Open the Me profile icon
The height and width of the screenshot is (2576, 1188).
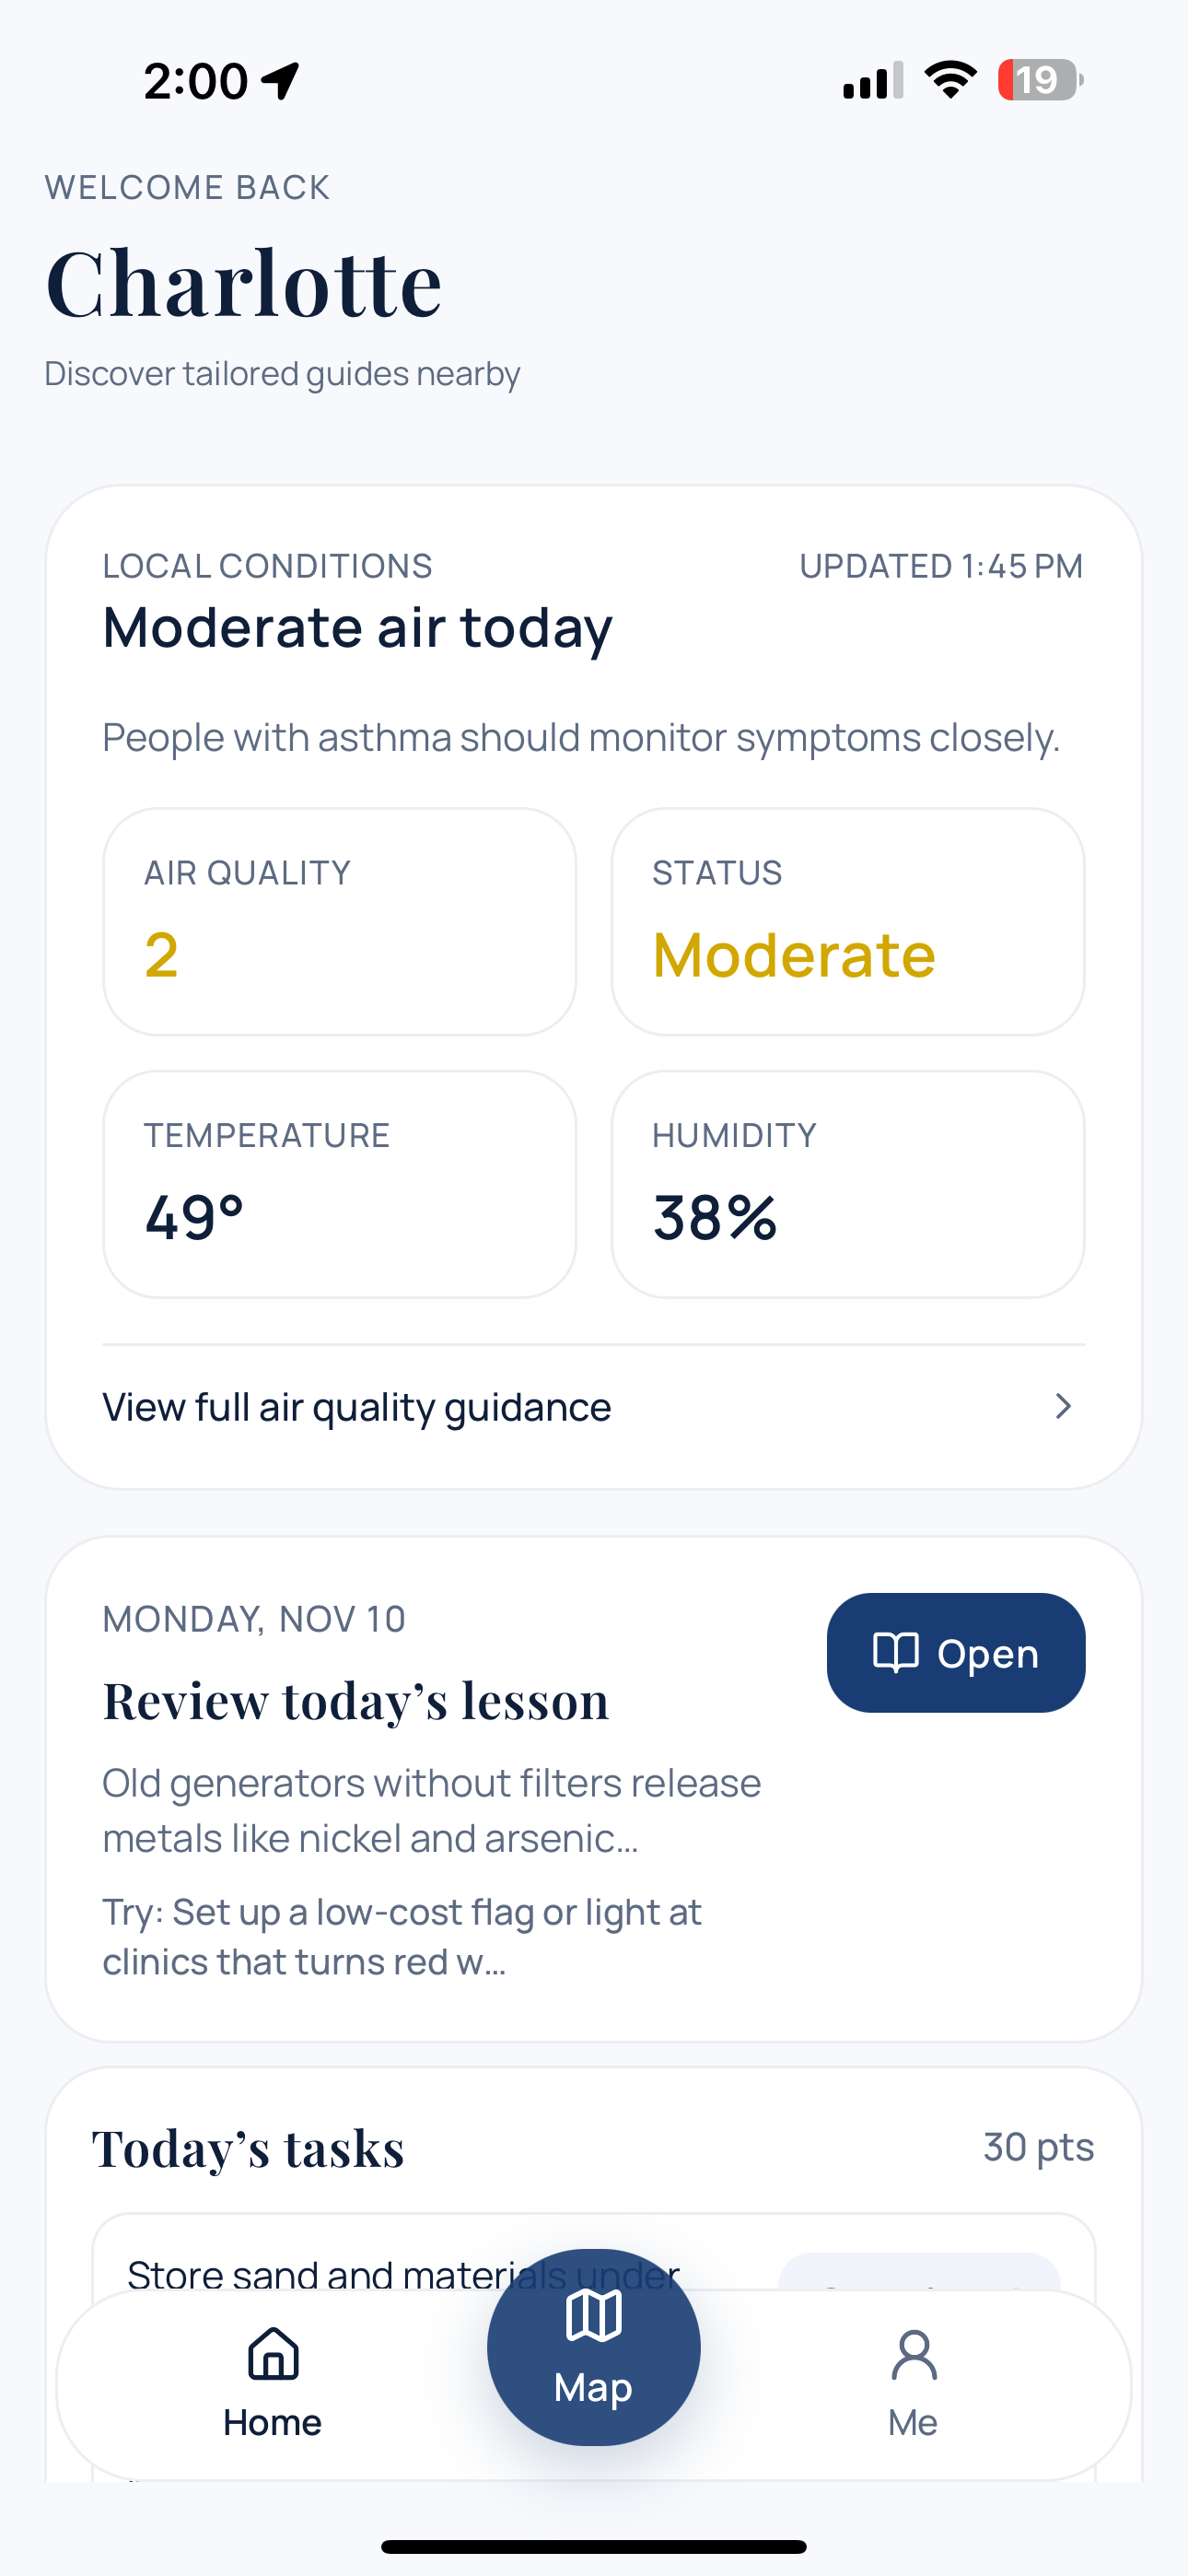913,2356
